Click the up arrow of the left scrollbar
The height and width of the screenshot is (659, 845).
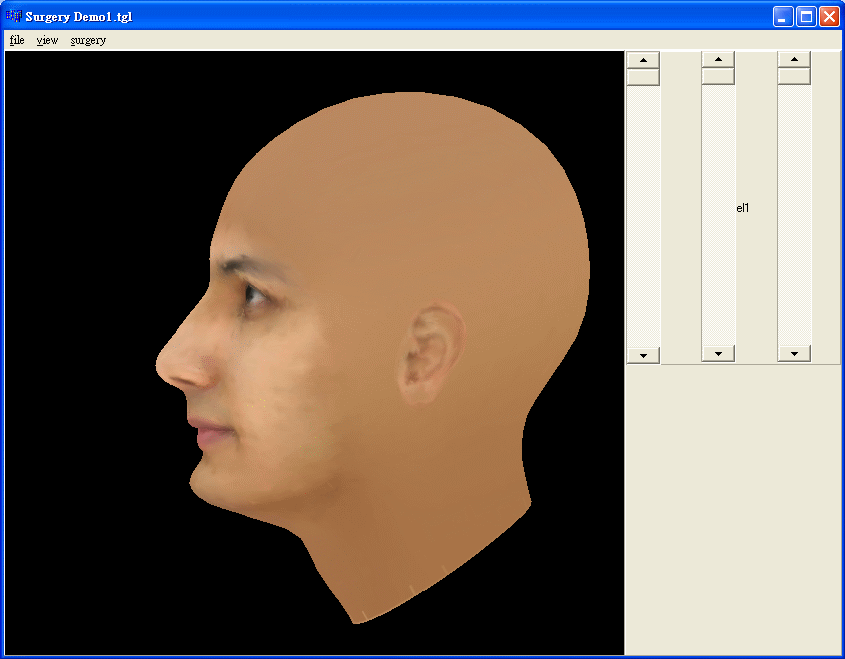pyautogui.click(x=643, y=60)
